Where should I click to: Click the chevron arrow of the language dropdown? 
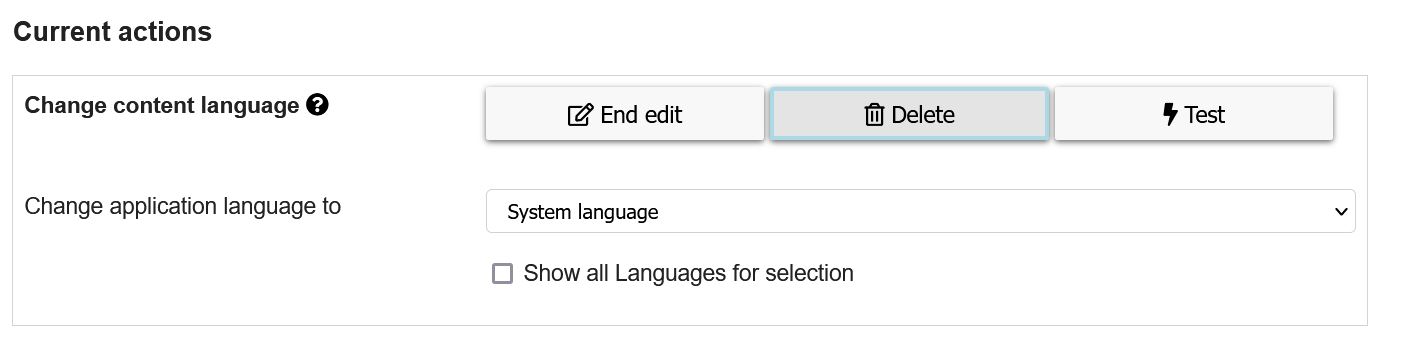click(1341, 212)
